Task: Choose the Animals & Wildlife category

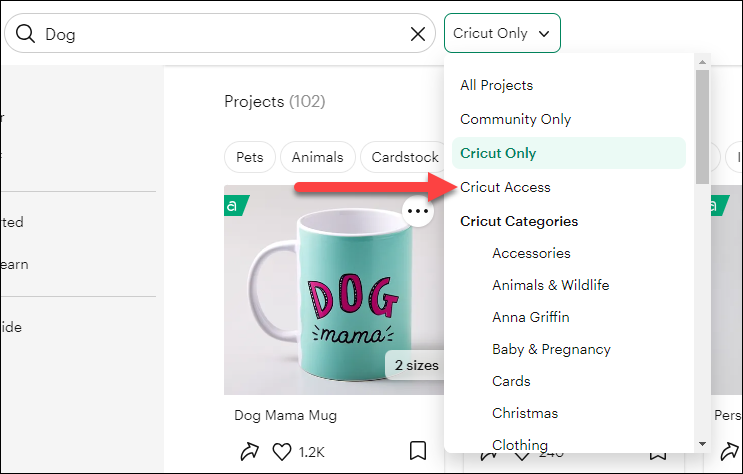Action: 550,285
